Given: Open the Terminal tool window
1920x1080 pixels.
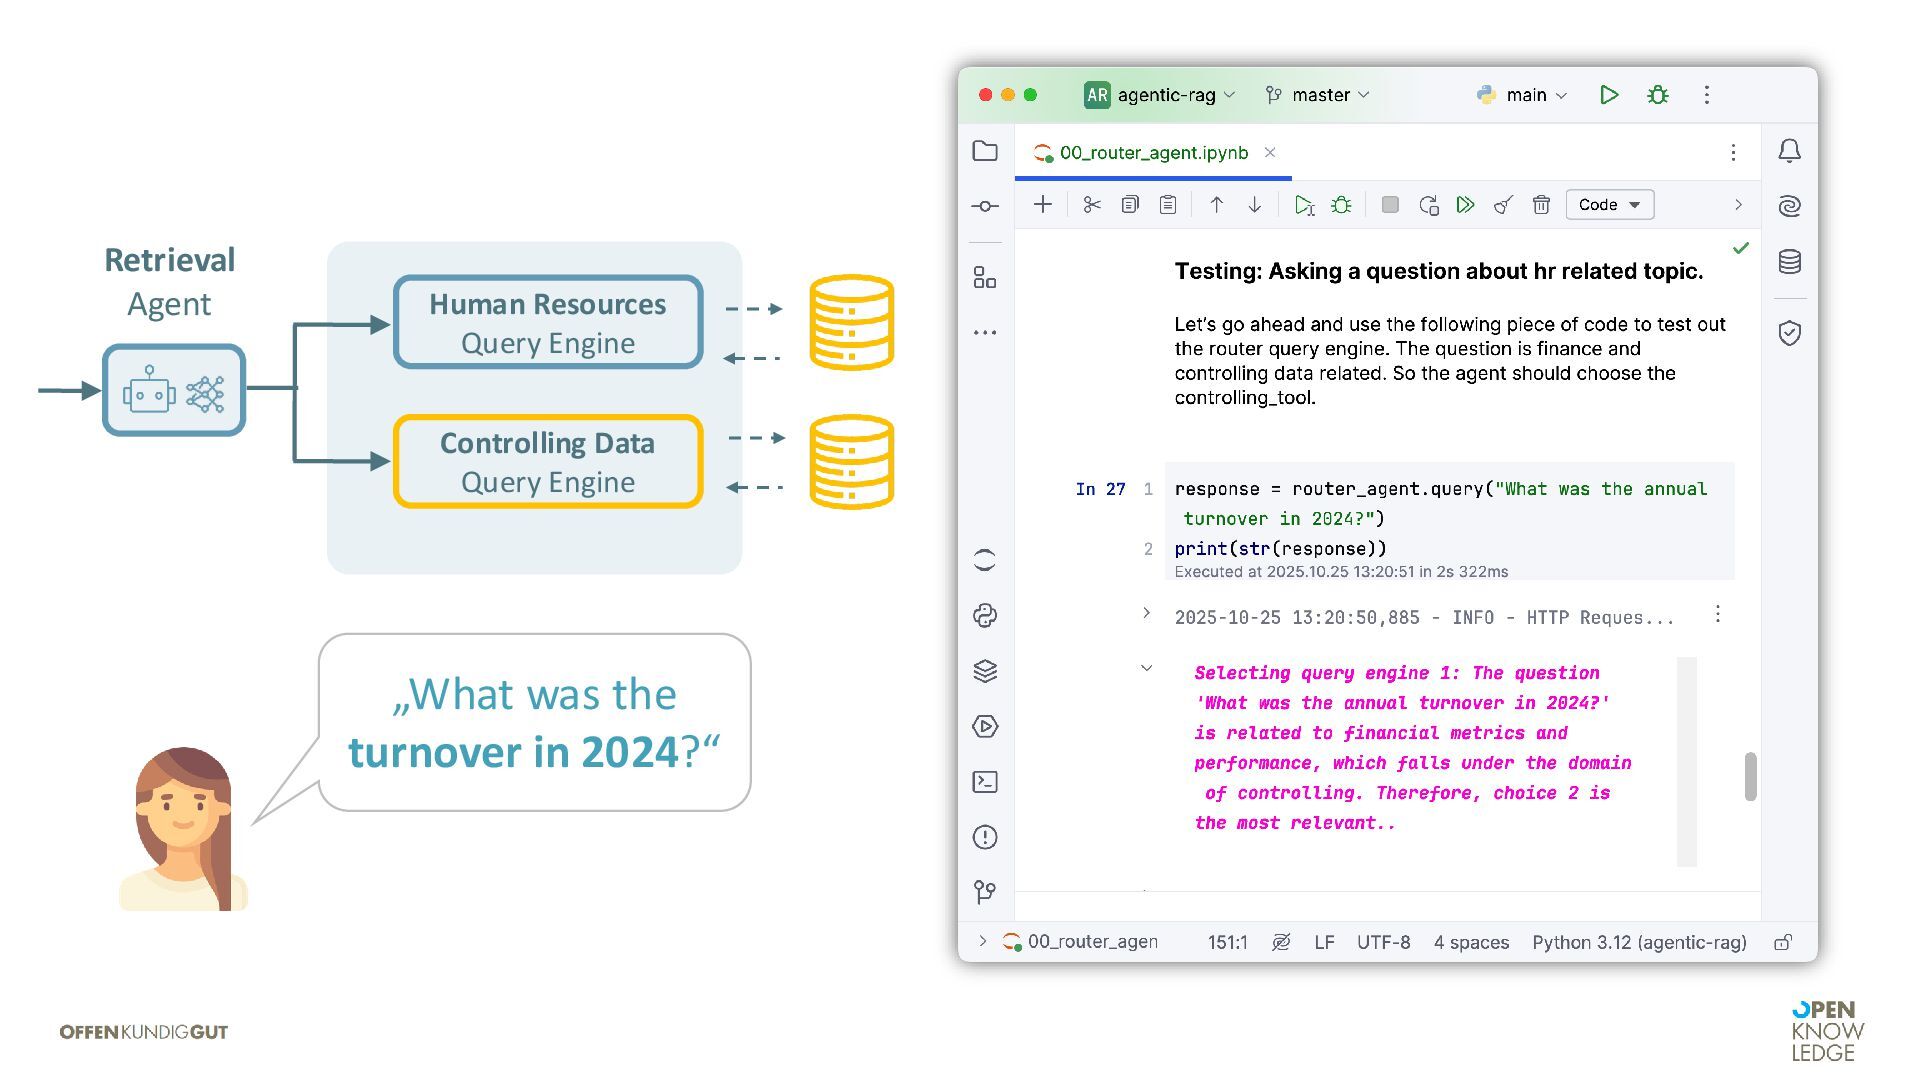Looking at the screenshot, I should [x=985, y=782].
